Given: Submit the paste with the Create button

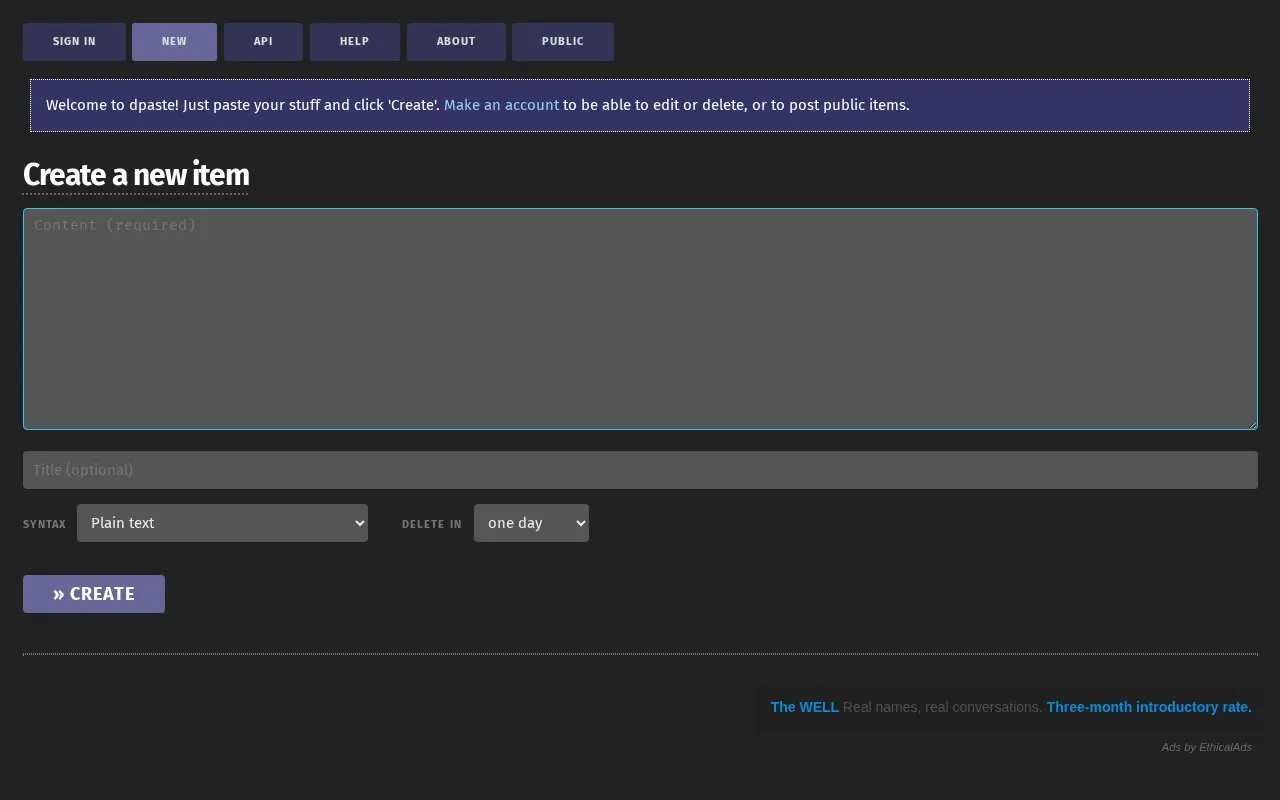Looking at the screenshot, I should [94, 594].
